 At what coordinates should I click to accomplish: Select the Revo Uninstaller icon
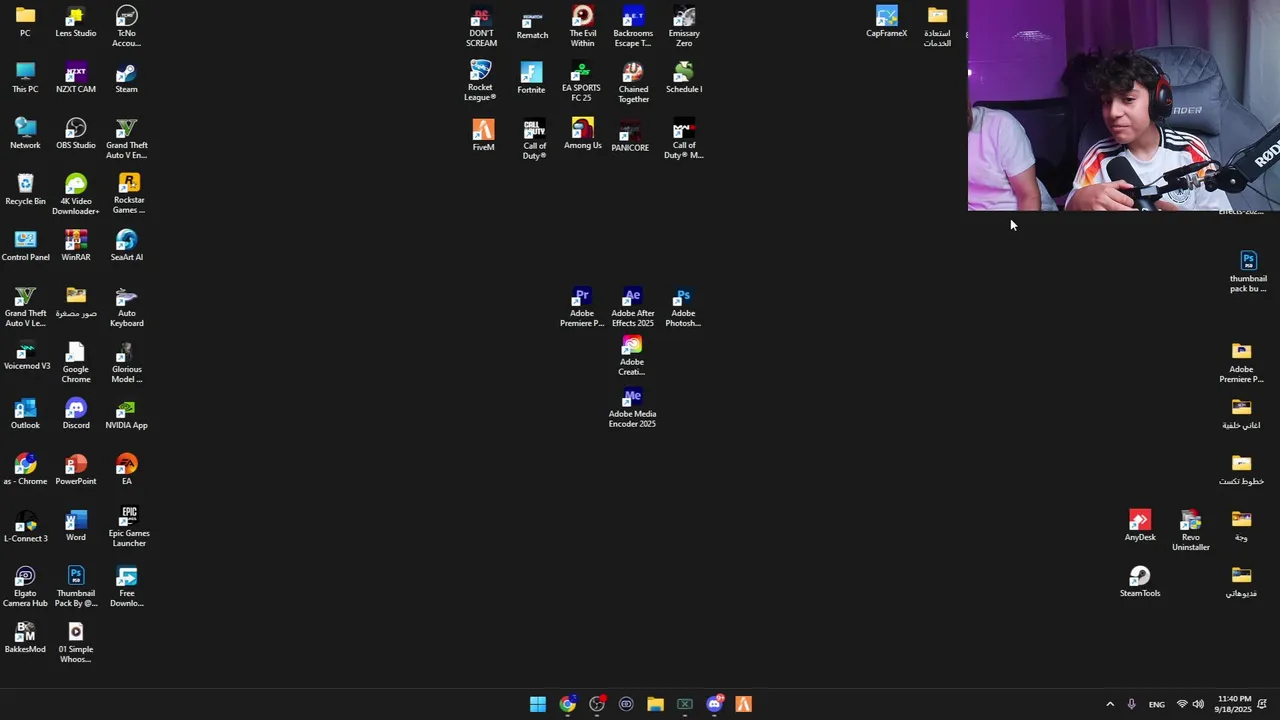[1190, 531]
